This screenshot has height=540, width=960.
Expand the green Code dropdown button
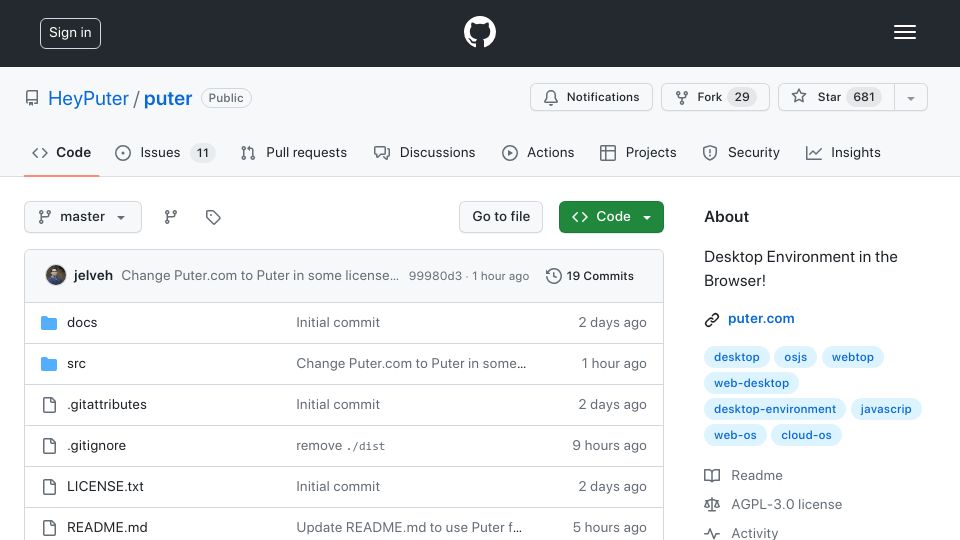[x=611, y=217]
